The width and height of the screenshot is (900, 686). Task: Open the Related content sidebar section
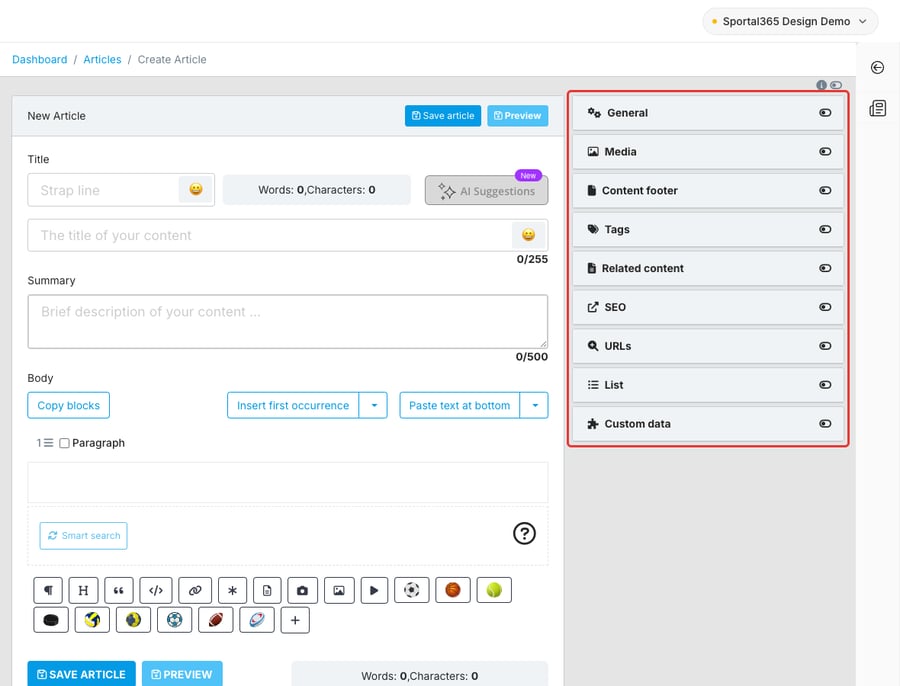(708, 268)
